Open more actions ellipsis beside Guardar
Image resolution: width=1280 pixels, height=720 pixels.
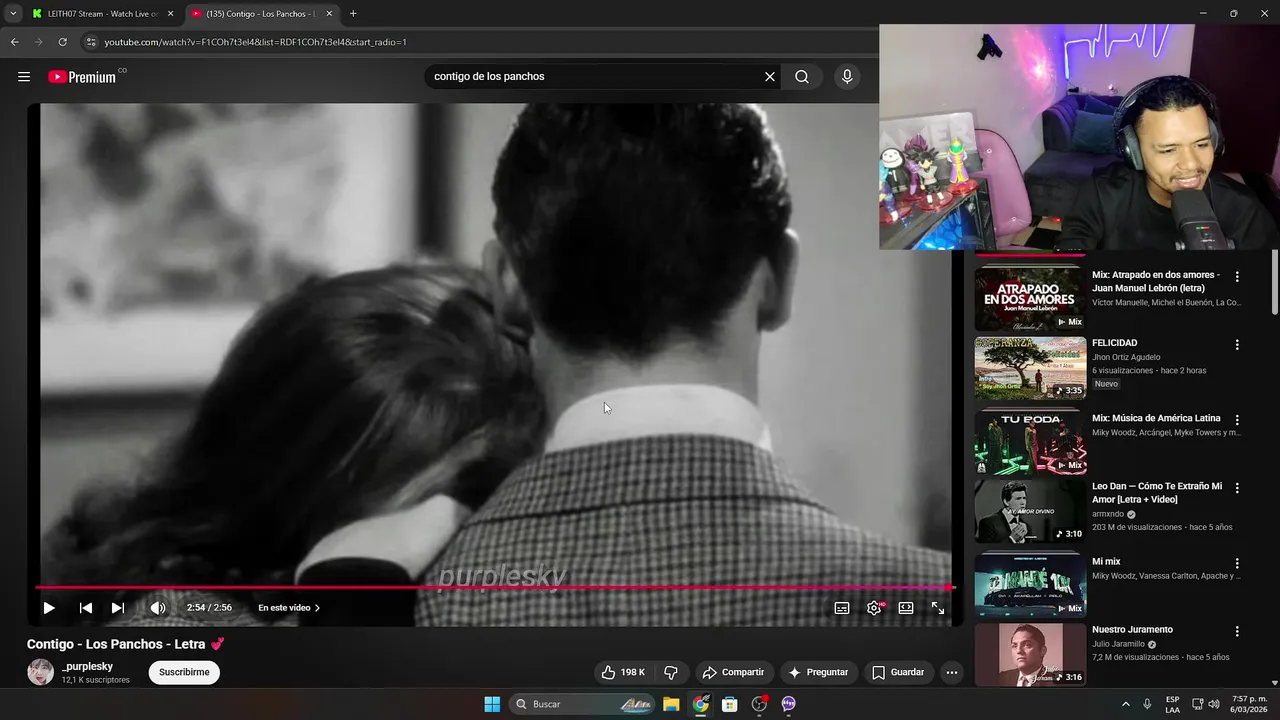pyautogui.click(x=952, y=672)
